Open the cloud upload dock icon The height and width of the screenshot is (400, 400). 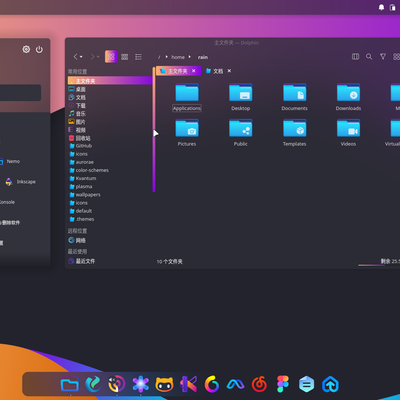pyautogui.click(x=330, y=384)
